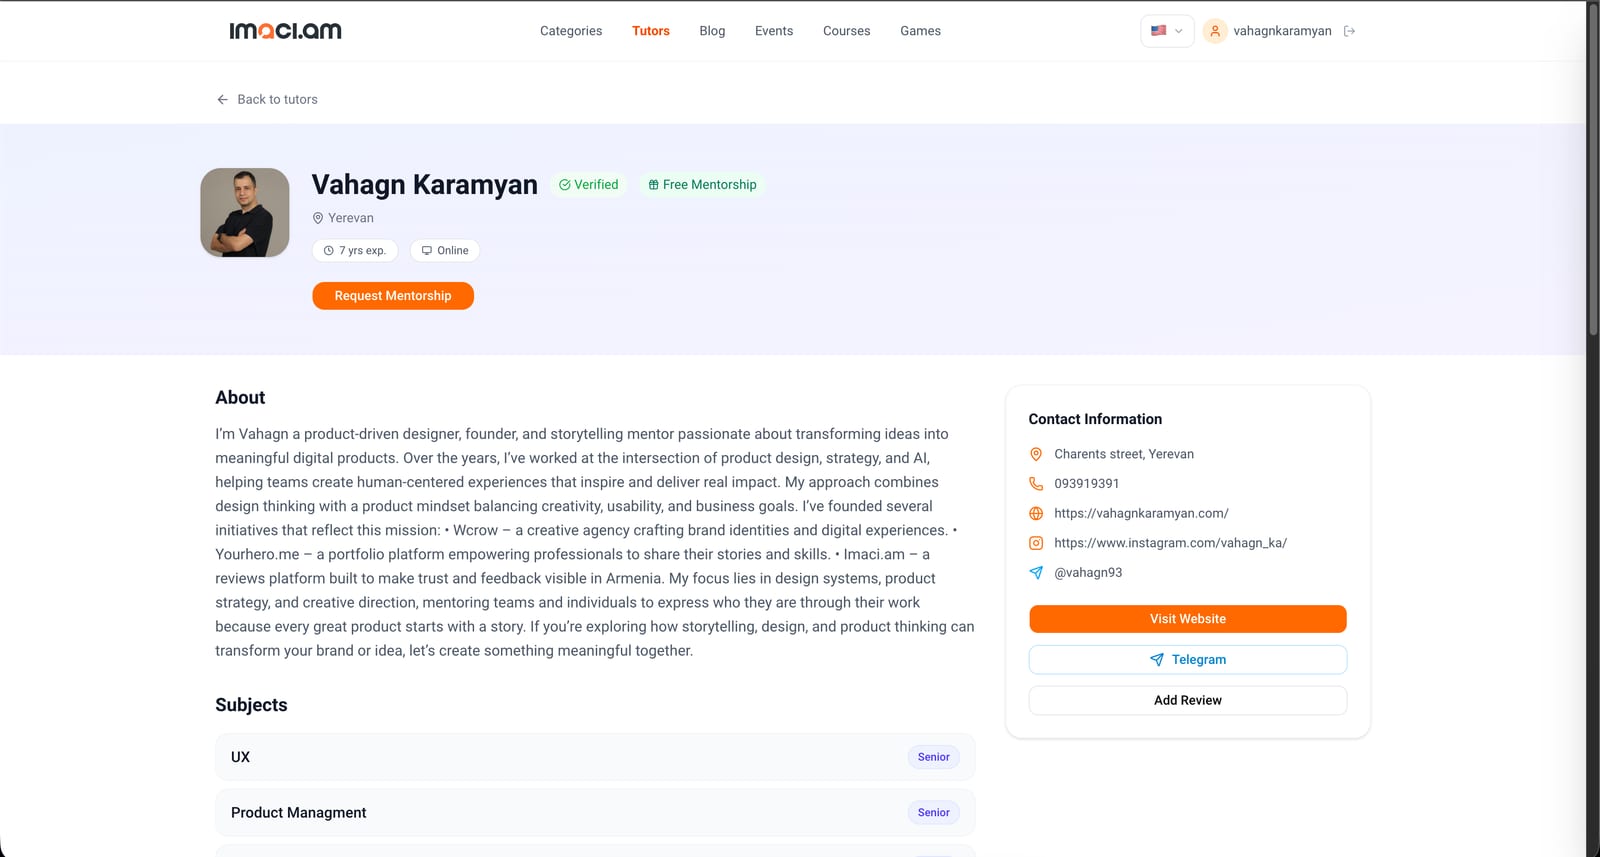Click the address pin icon in Contact Information
The height and width of the screenshot is (857, 1600).
[x=1036, y=454]
